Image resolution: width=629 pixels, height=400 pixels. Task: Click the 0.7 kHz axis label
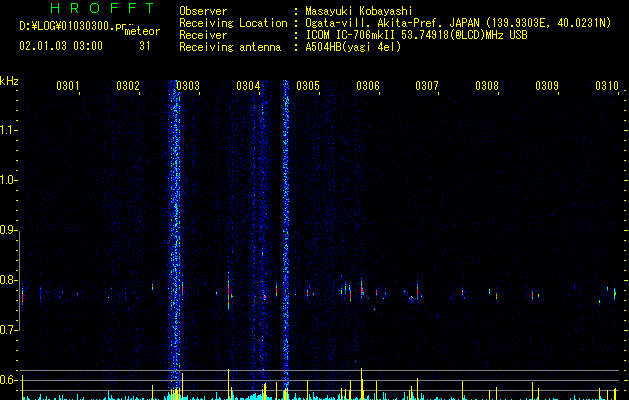[9, 330]
